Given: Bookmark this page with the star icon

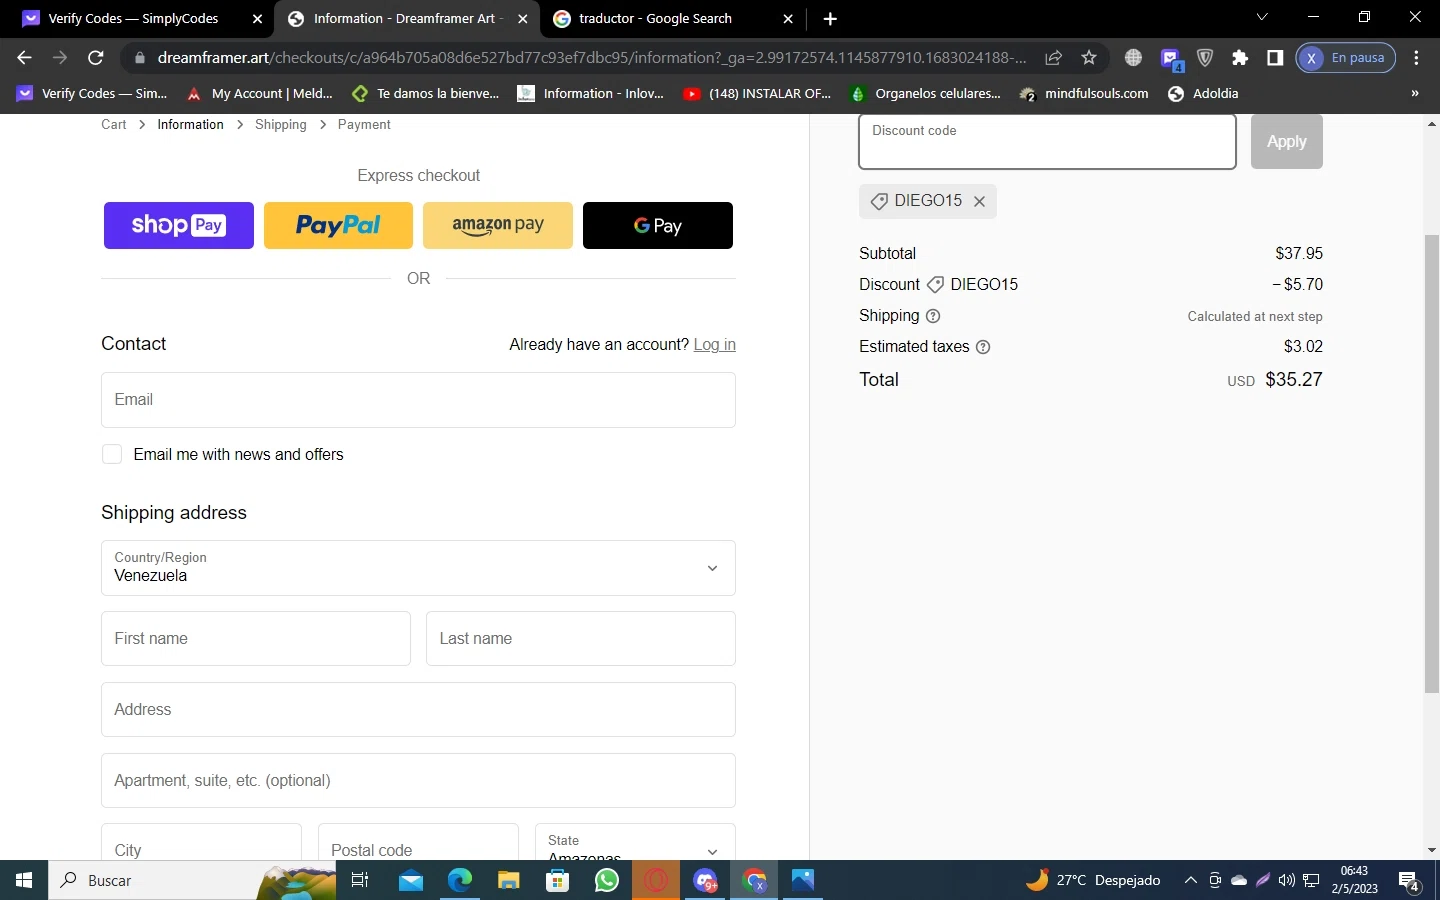Looking at the screenshot, I should 1089,58.
